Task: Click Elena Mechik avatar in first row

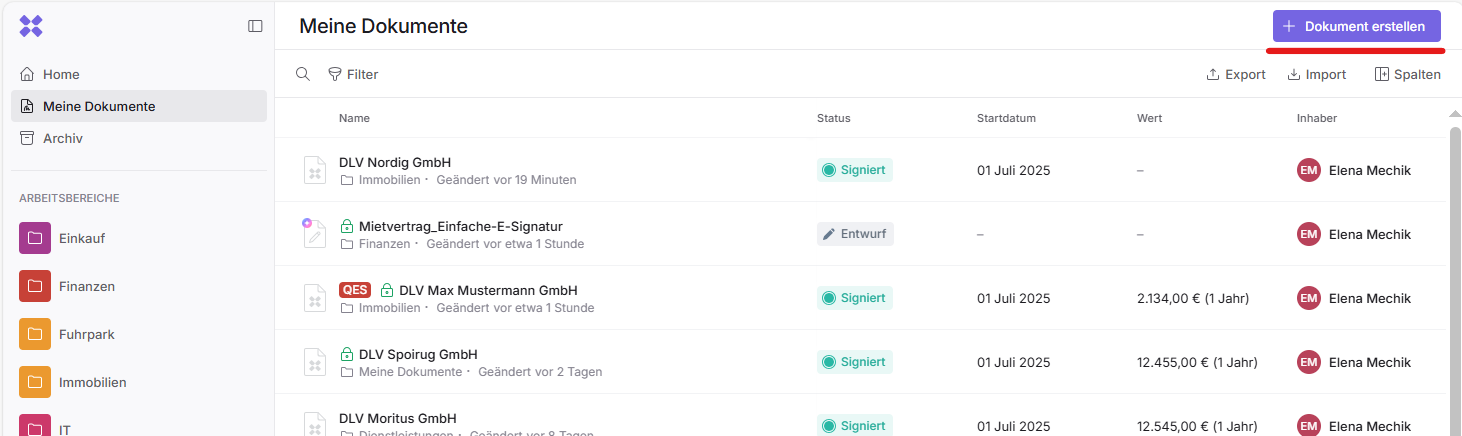Action: click(x=1308, y=170)
